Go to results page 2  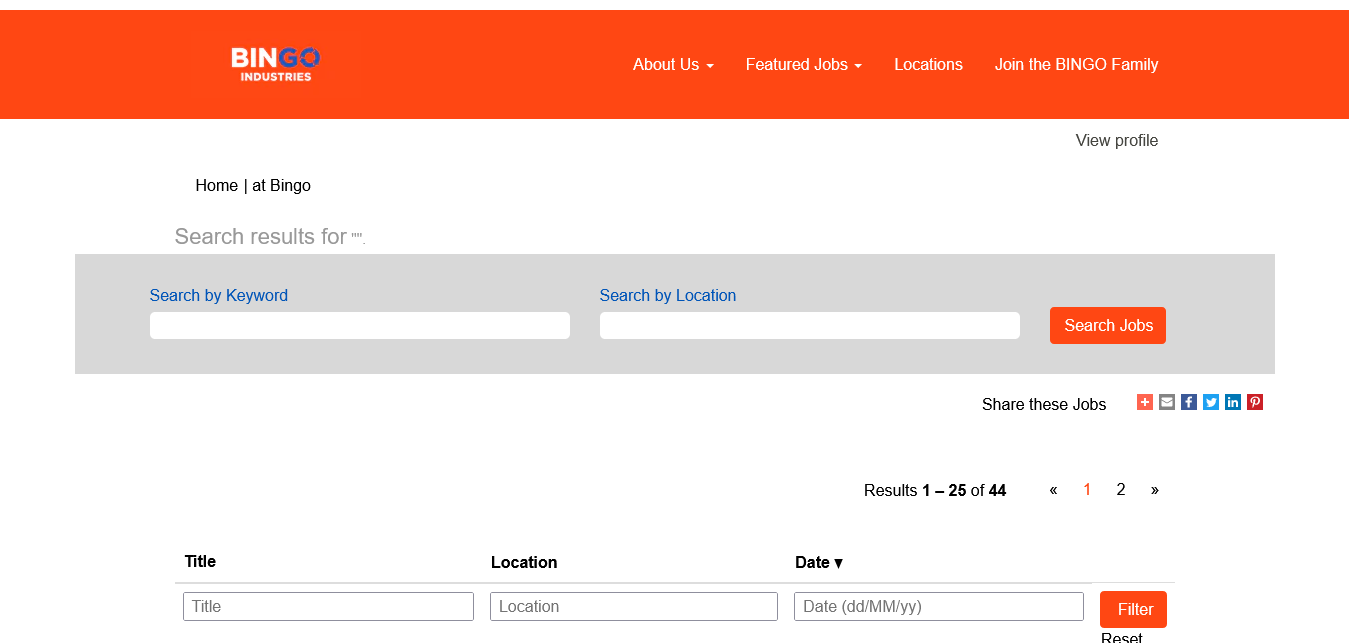coord(1121,489)
